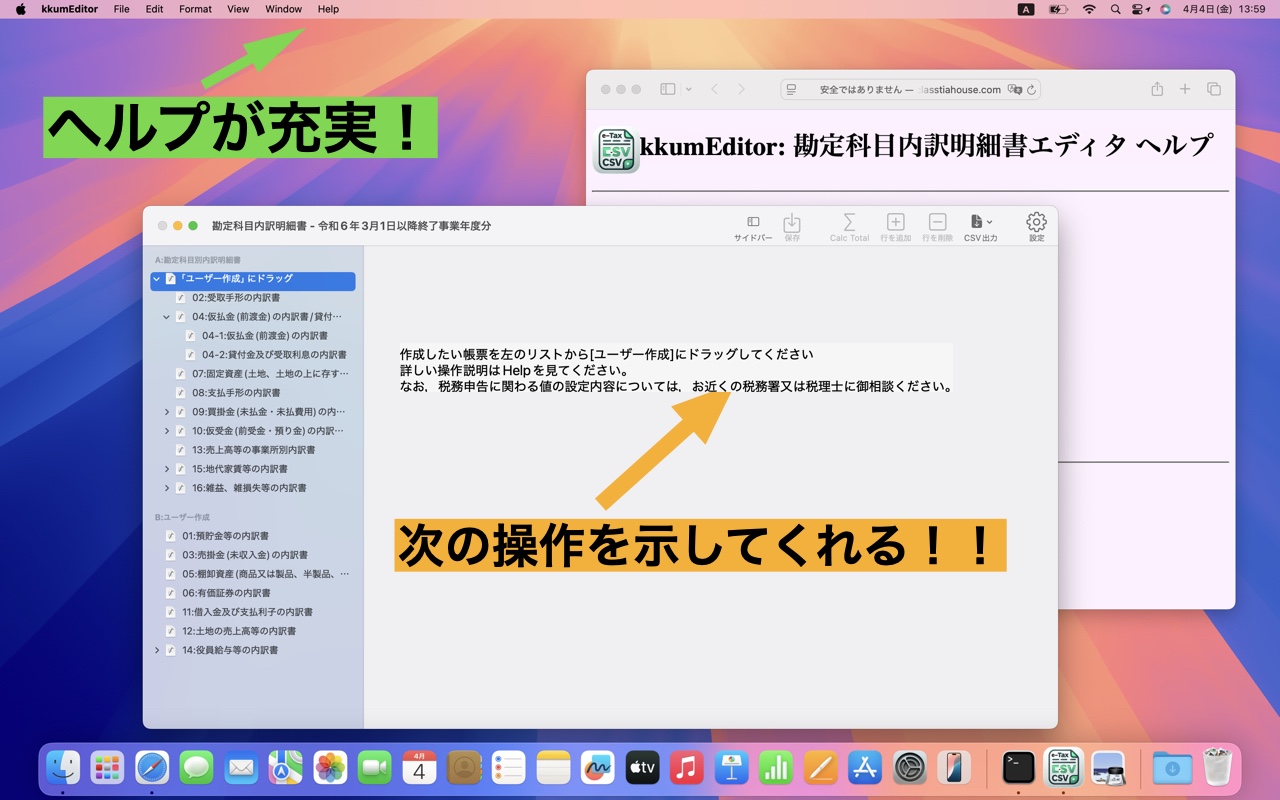
Task: Click the Wi-Fi icon in menu bar
Action: click(1089, 9)
